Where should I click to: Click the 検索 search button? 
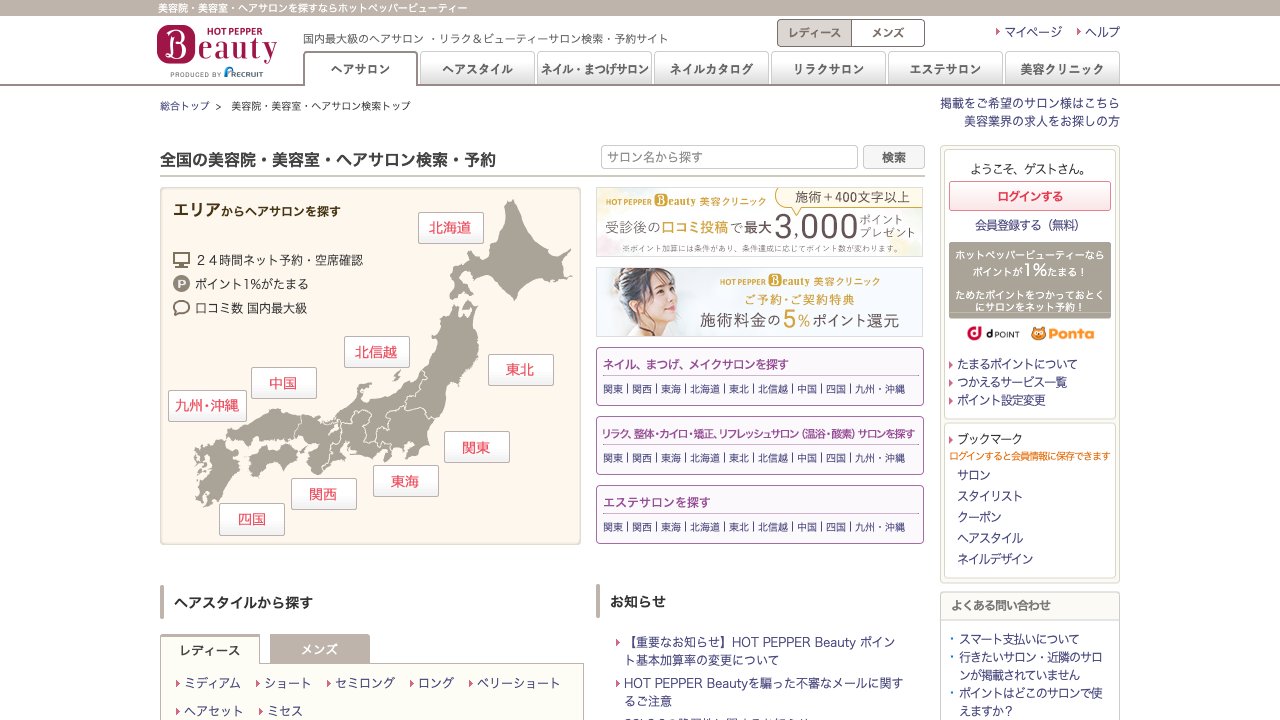tap(893, 157)
